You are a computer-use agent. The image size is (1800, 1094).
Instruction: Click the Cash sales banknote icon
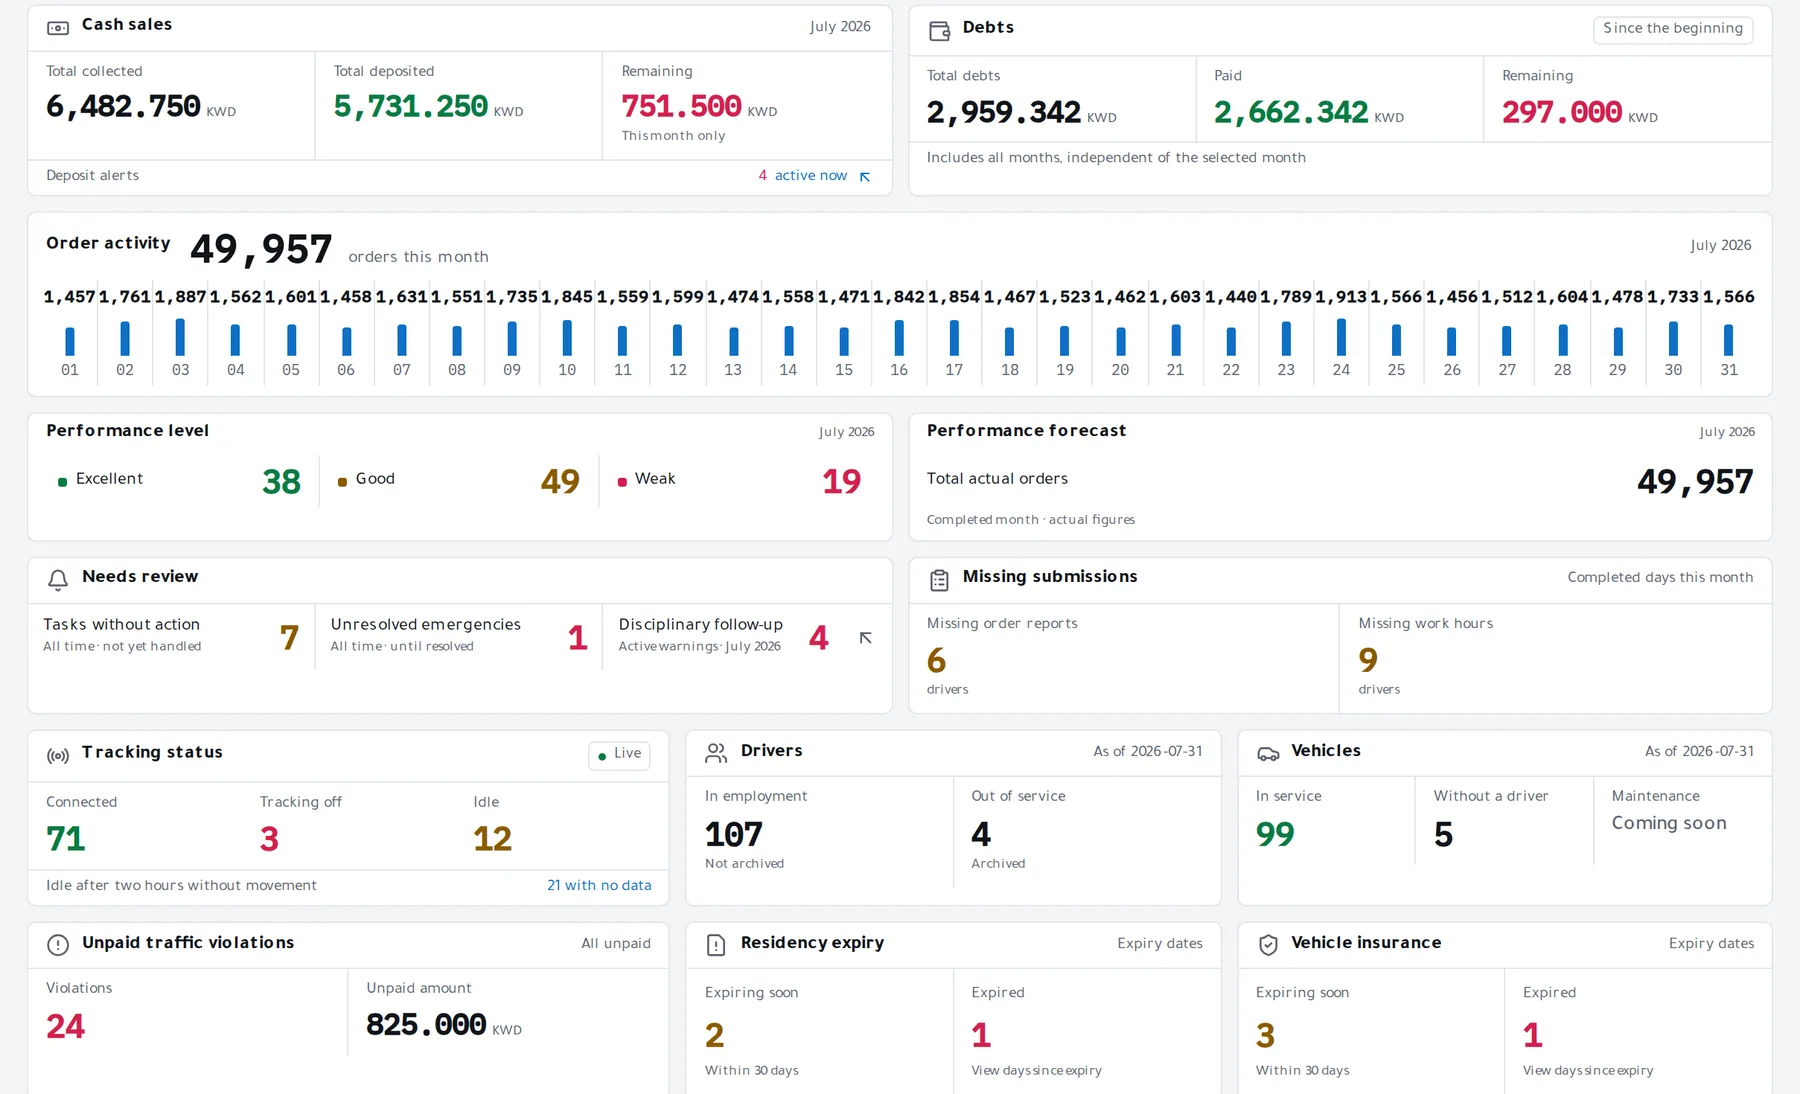tap(58, 28)
